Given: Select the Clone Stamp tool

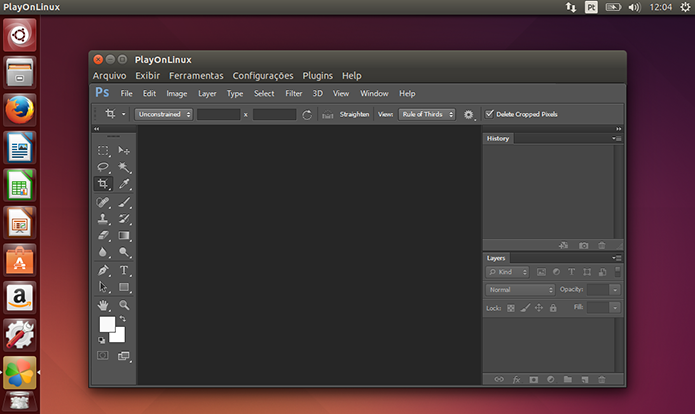Looking at the screenshot, I should click(103, 219).
